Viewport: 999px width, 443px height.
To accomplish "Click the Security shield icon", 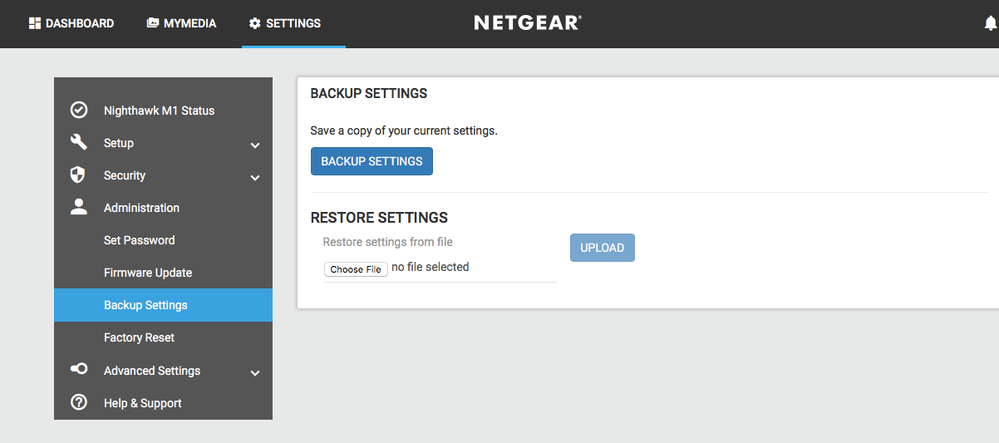I will coord(78,175).
